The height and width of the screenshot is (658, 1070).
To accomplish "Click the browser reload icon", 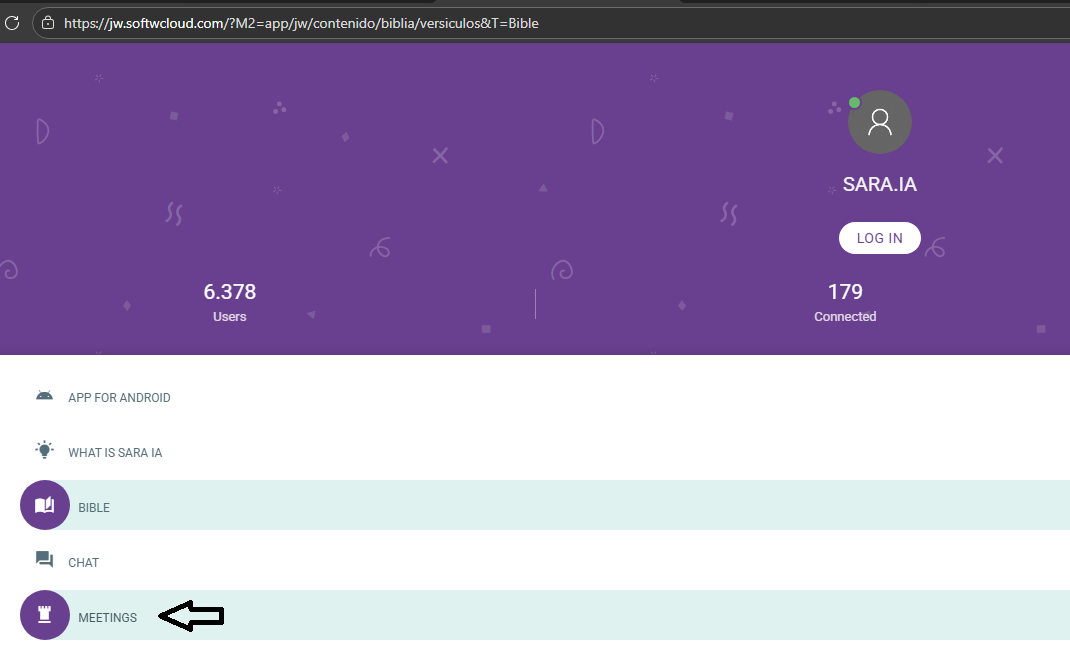I will [x=12, y=22].
